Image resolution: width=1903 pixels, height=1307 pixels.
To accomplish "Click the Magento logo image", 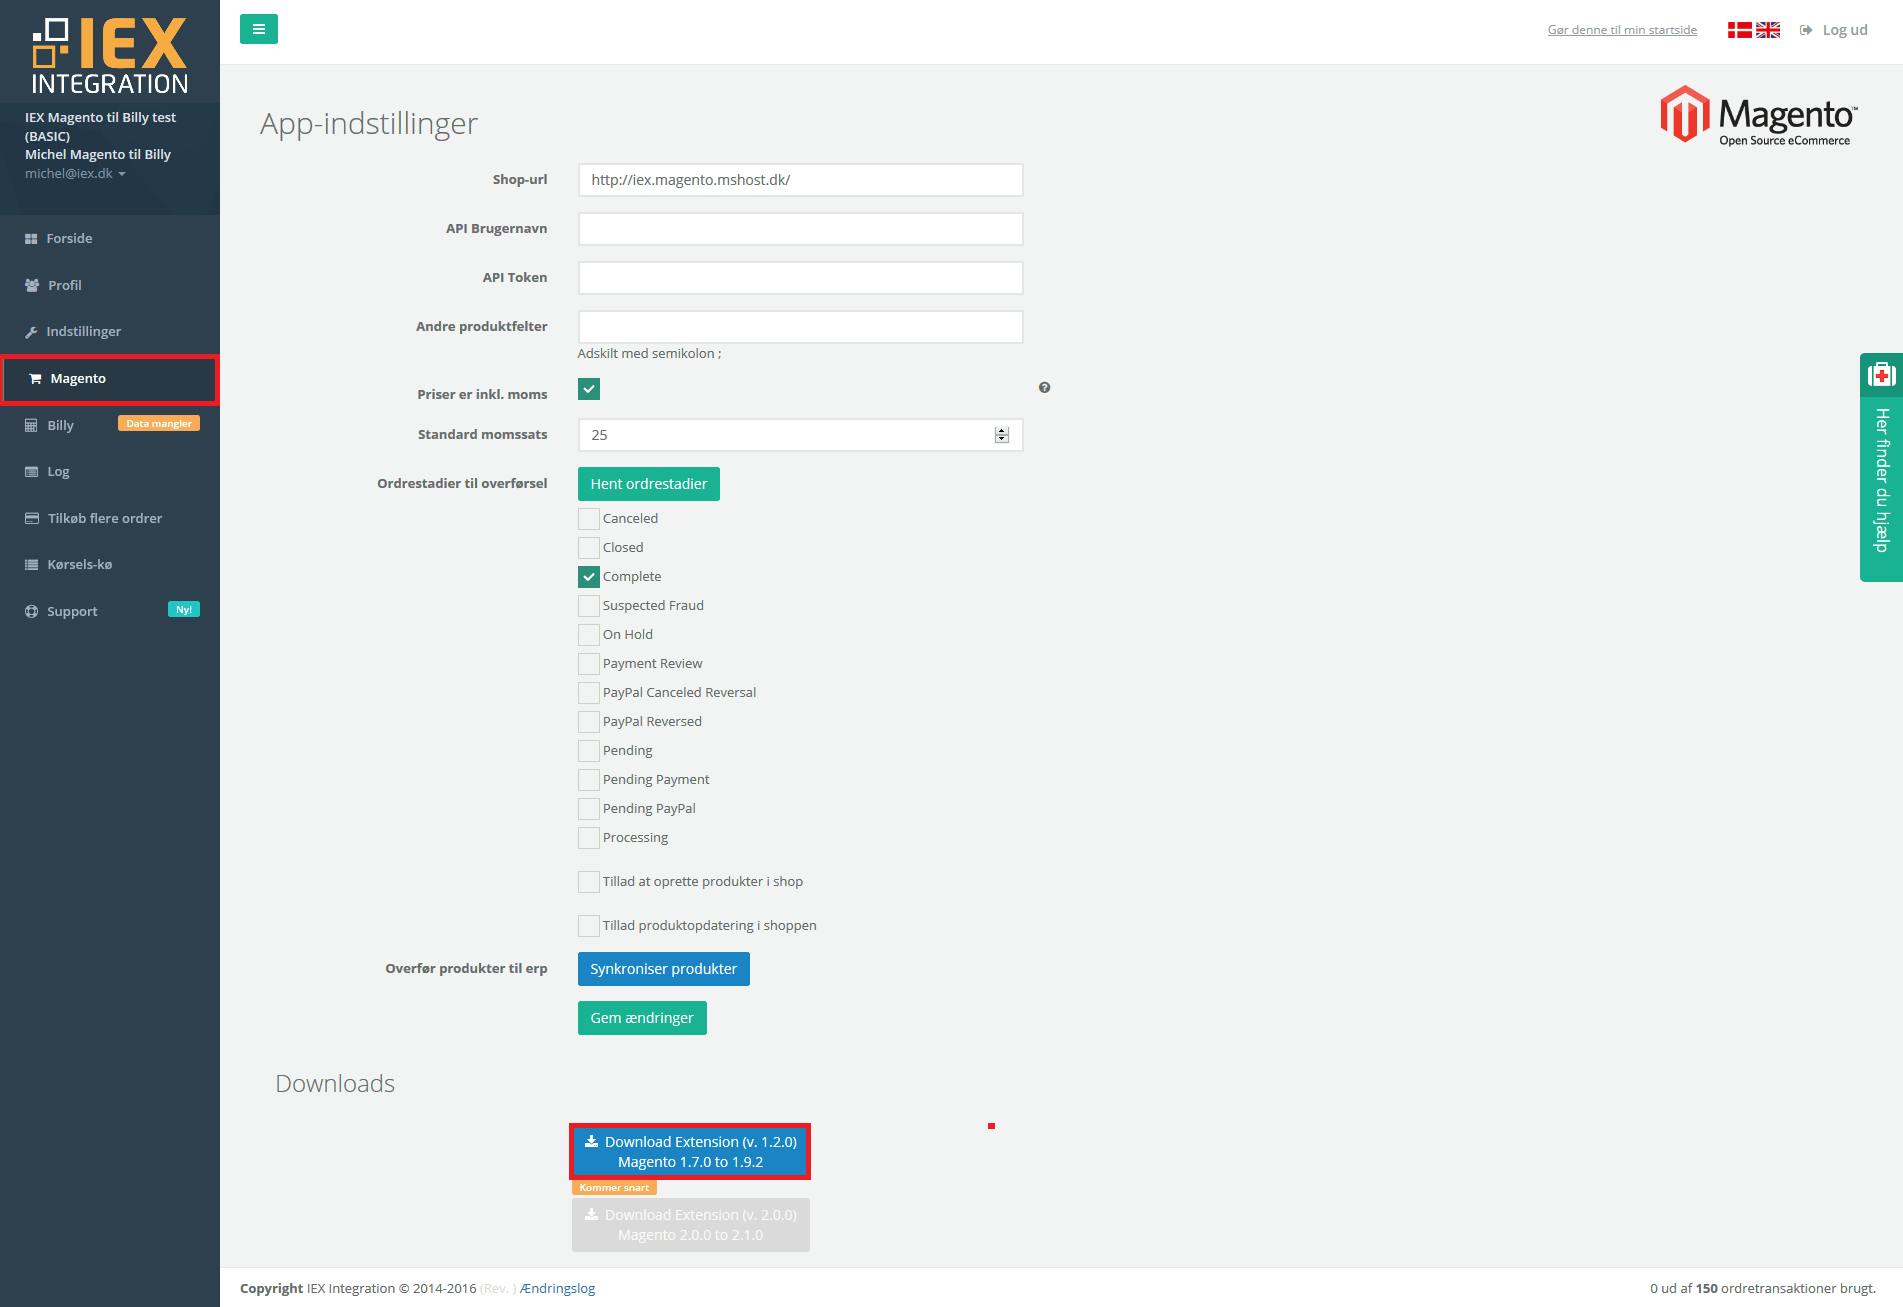I will pyautogui.click(x=1758, y=114).
